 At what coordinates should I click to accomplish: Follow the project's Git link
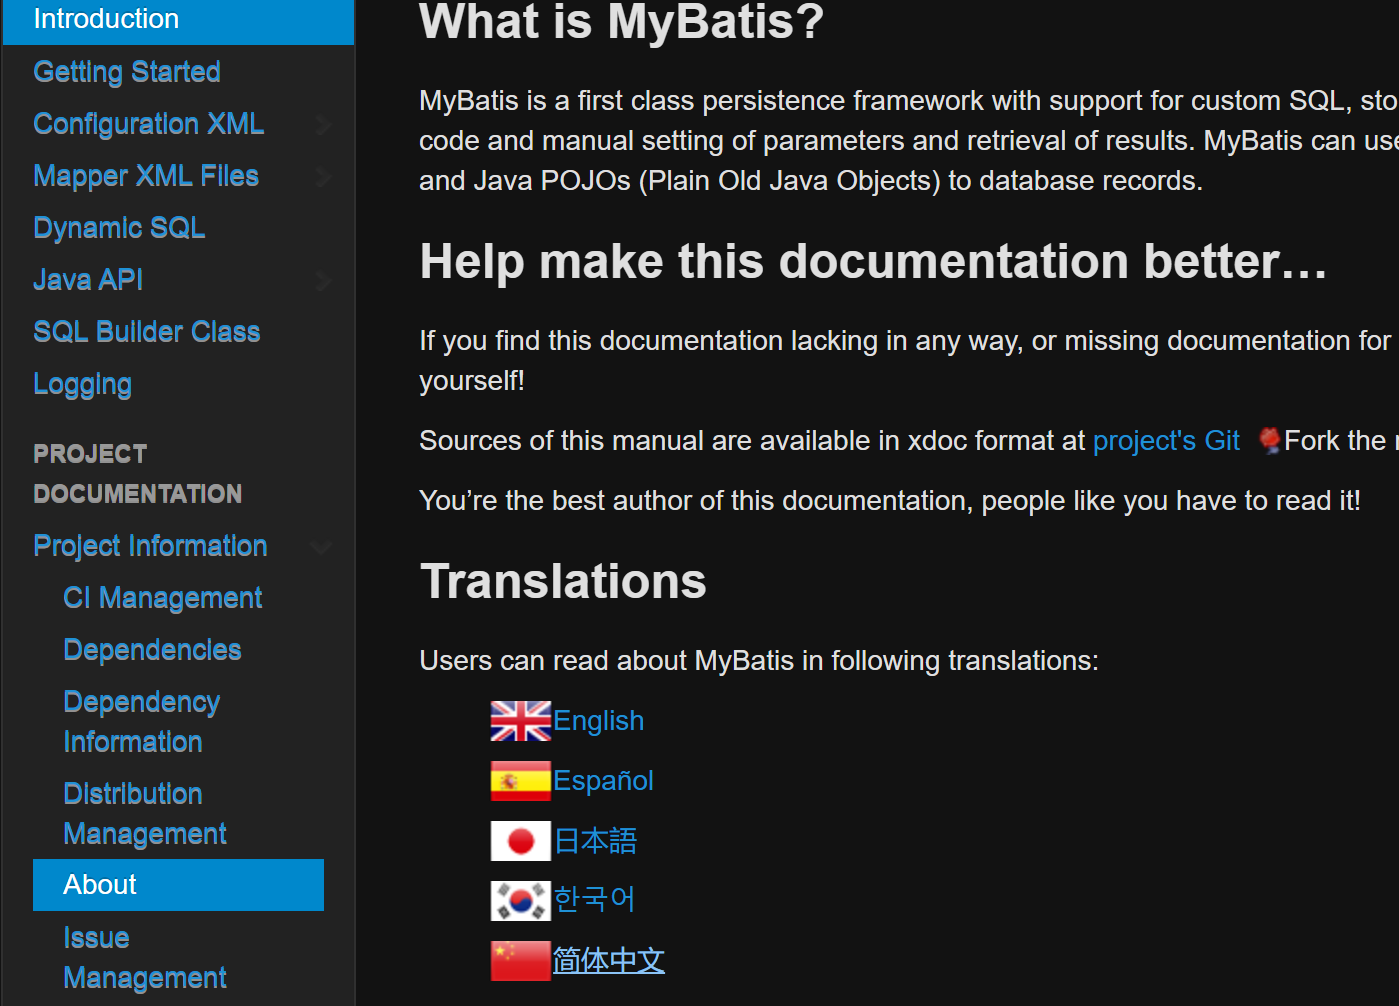[1166, 441]
